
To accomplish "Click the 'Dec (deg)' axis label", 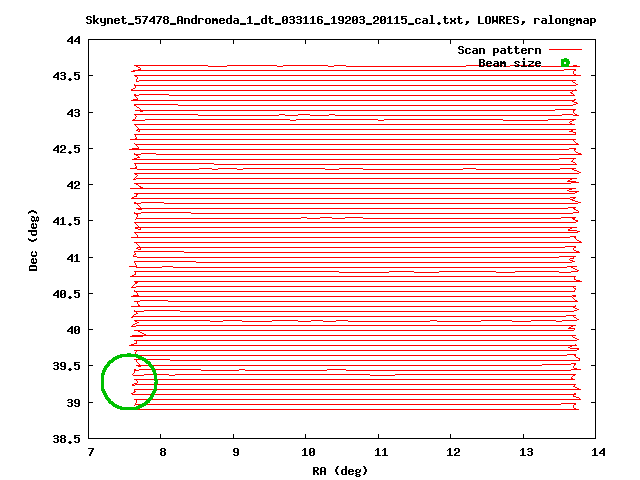I will (x=33, y=240).
